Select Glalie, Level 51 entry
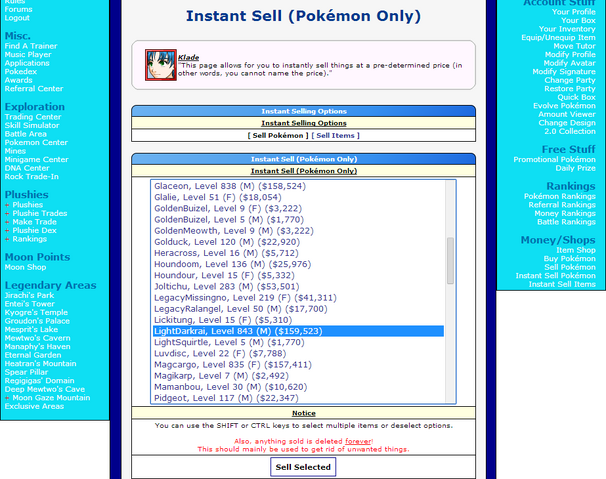 click(x=298, y=197)
